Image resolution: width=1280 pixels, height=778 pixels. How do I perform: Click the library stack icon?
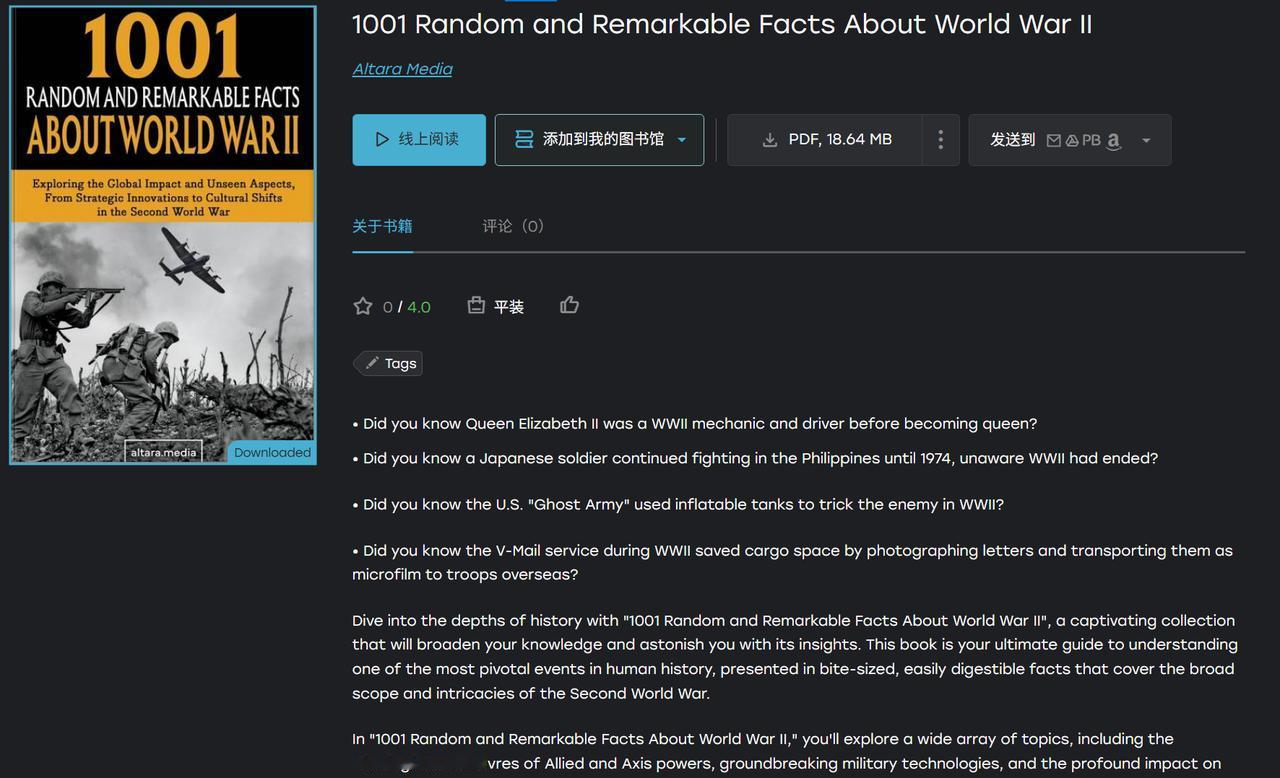point(524,140)
